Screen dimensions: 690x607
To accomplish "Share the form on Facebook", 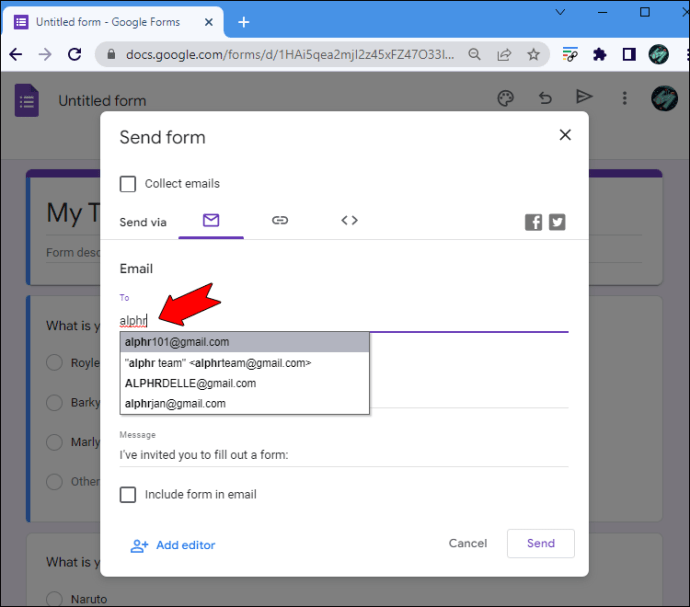I will tap(533, 222).
